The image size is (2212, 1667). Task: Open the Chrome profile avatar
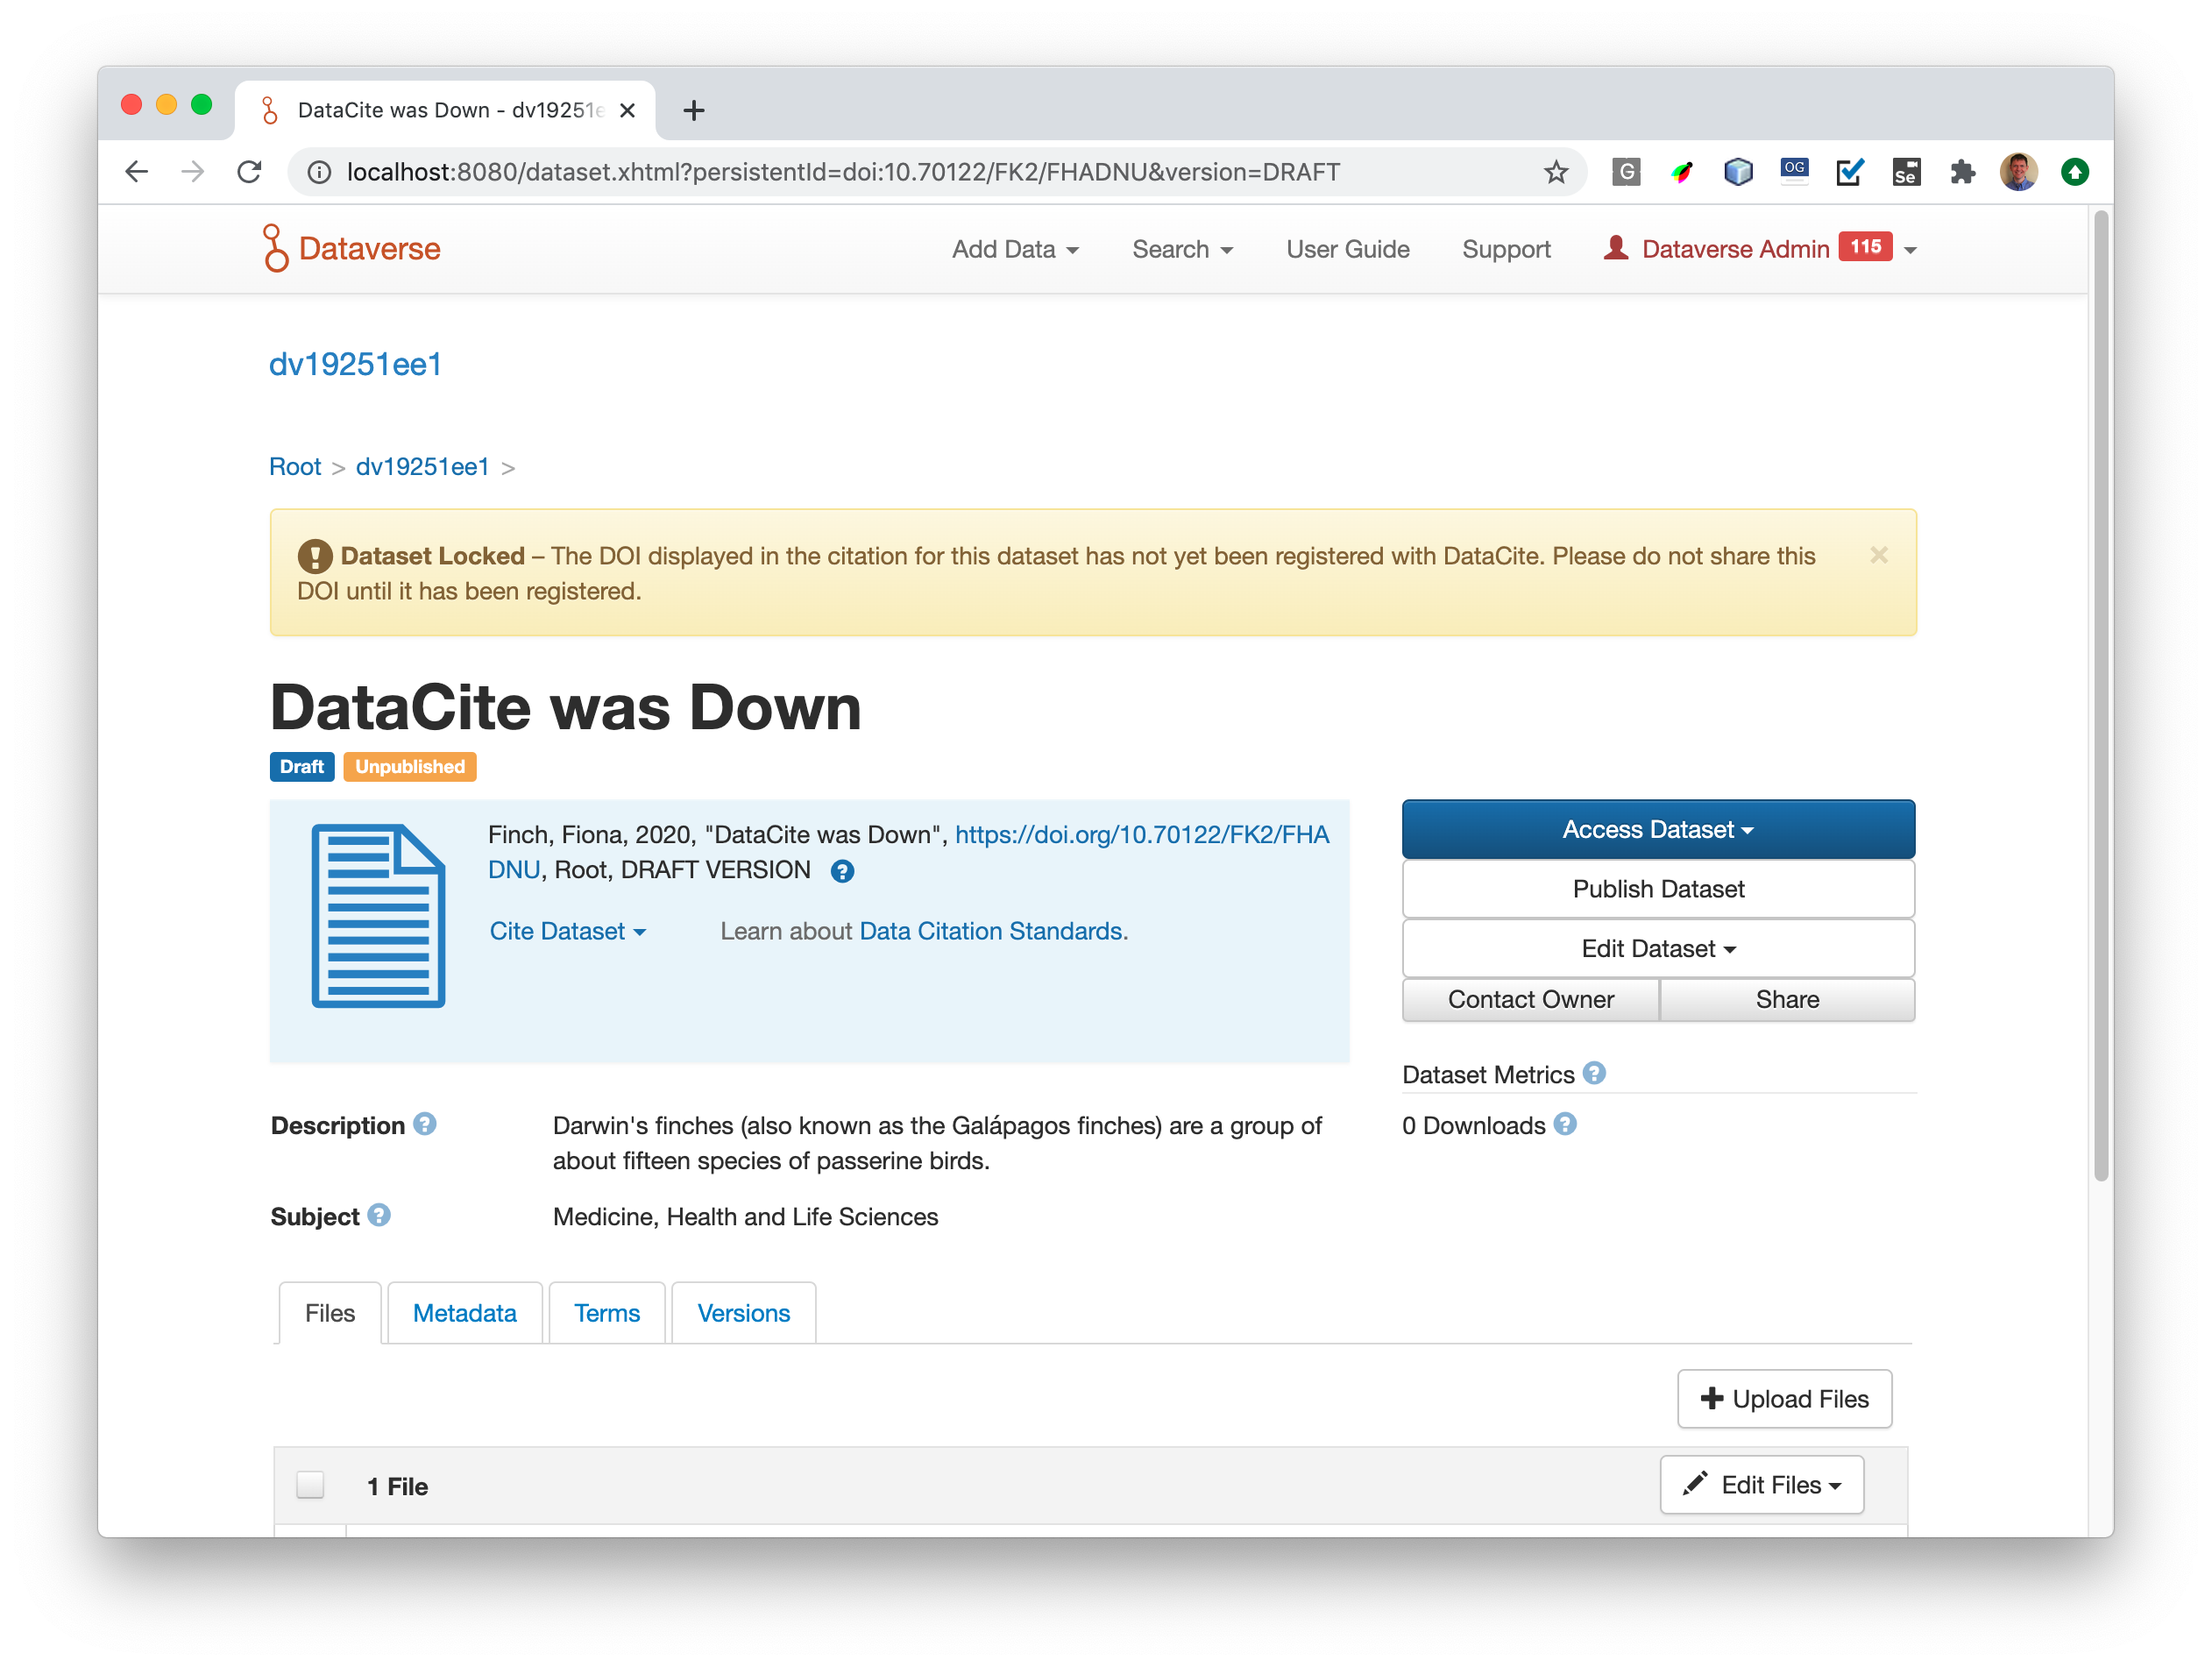[2018, 172]
